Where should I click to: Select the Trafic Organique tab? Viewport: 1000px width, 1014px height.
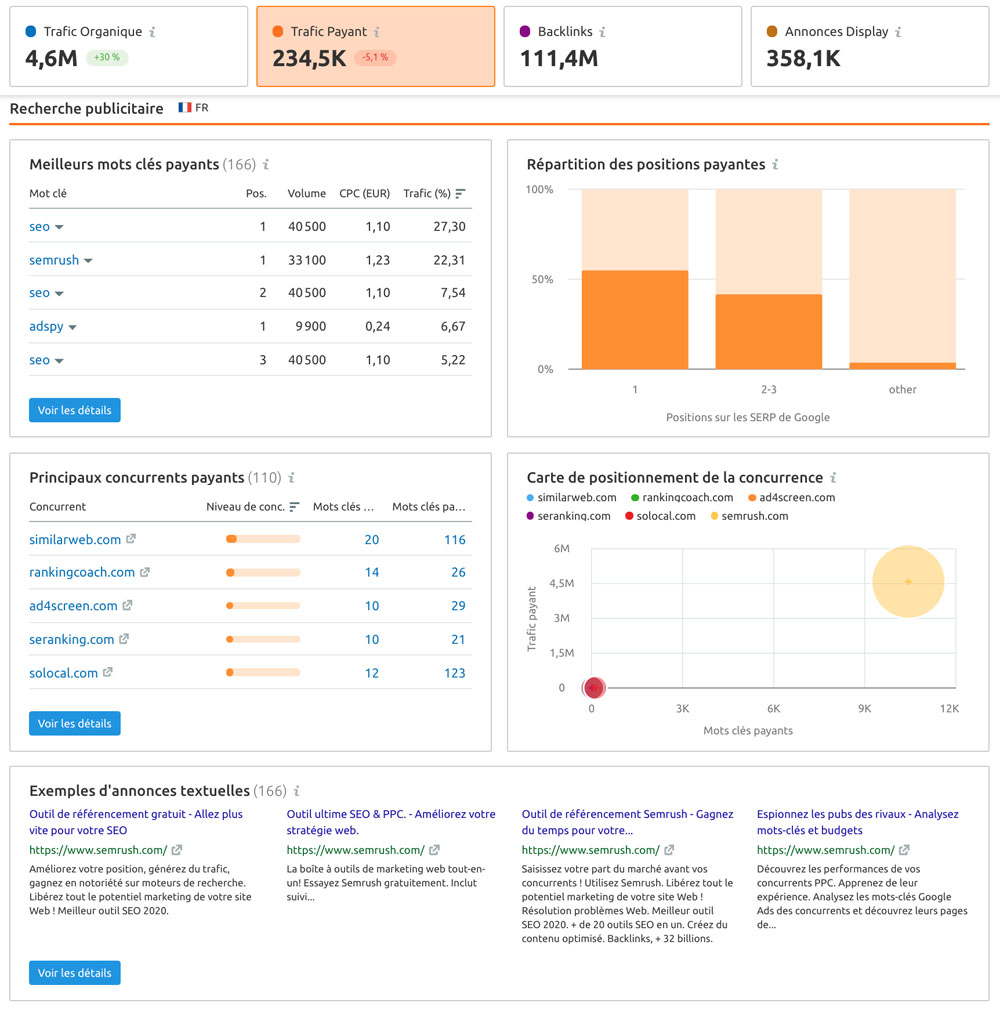tap(129, 47)
